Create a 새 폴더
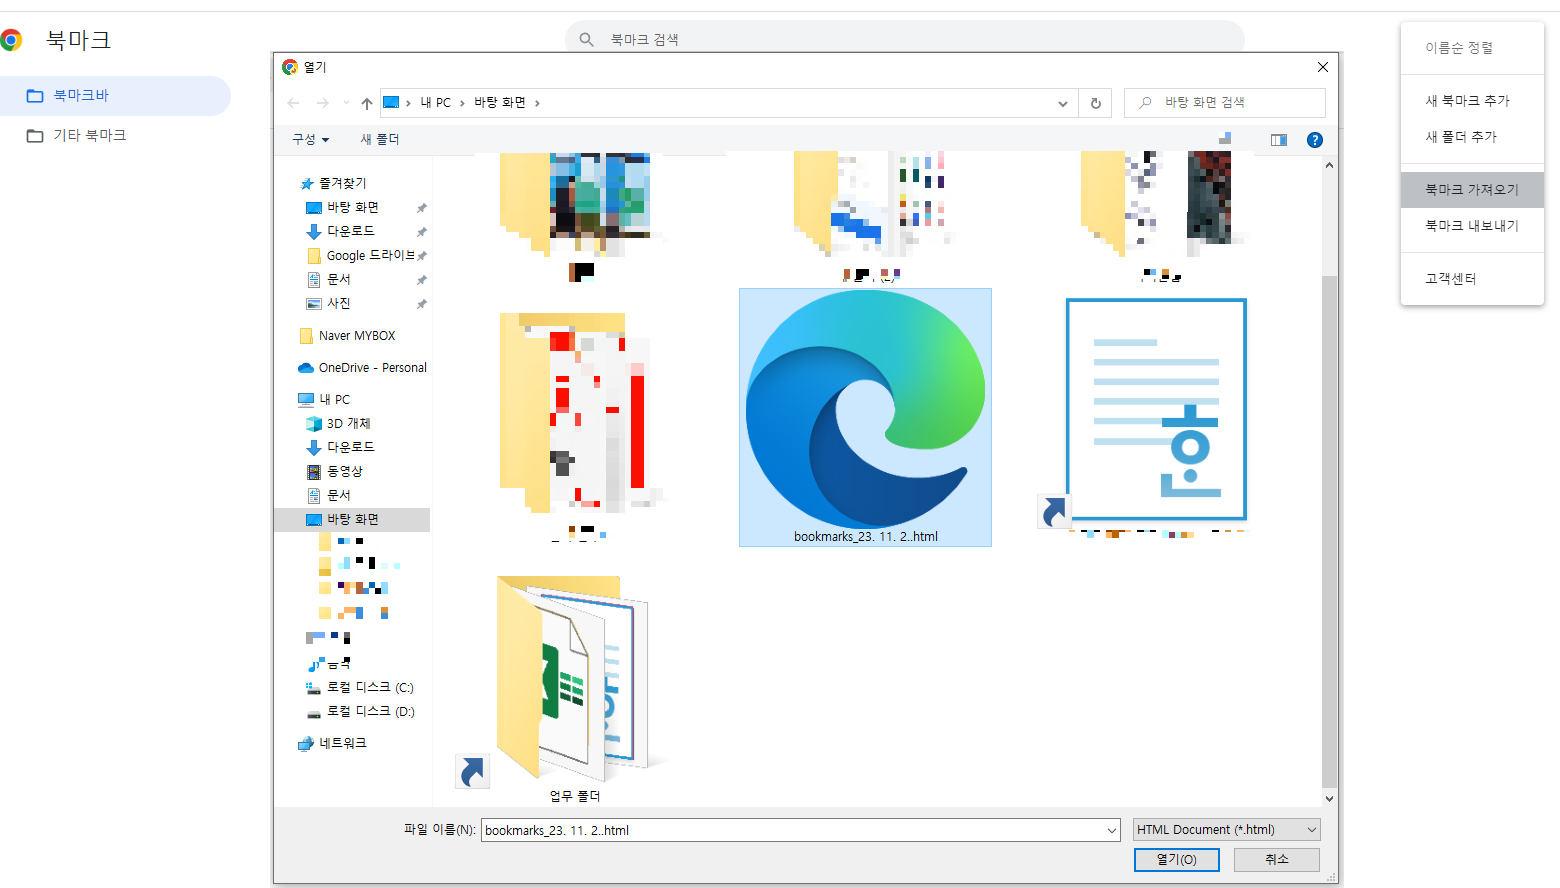 380,139
